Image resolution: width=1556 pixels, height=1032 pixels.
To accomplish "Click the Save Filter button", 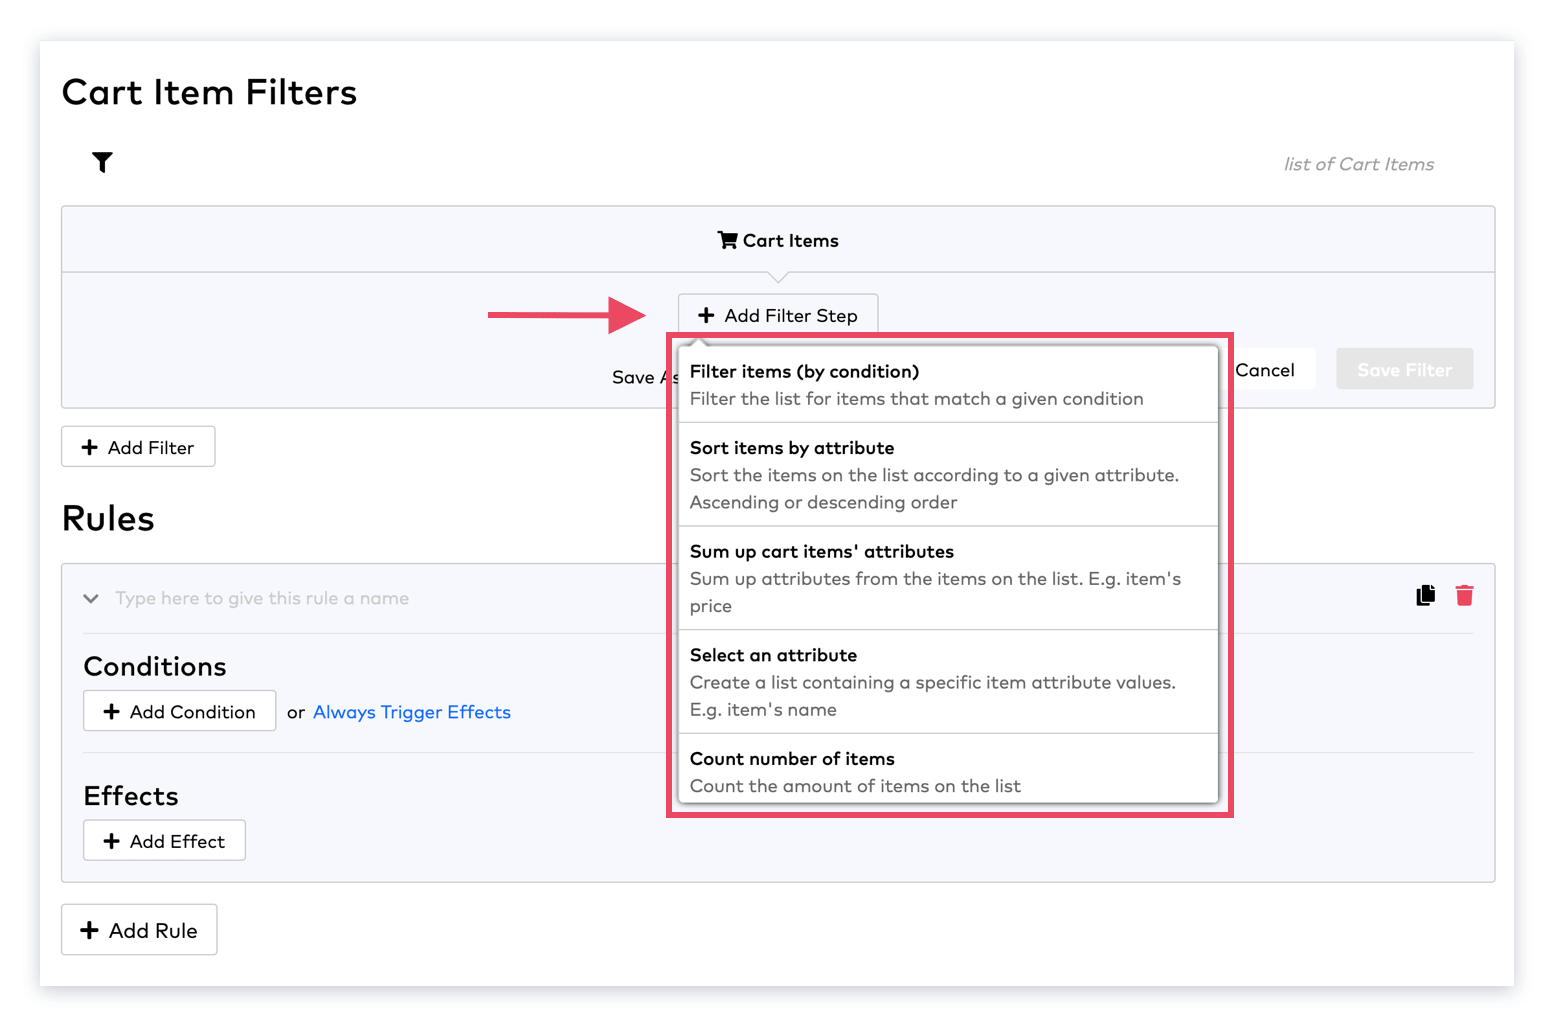I will 1403,370.
